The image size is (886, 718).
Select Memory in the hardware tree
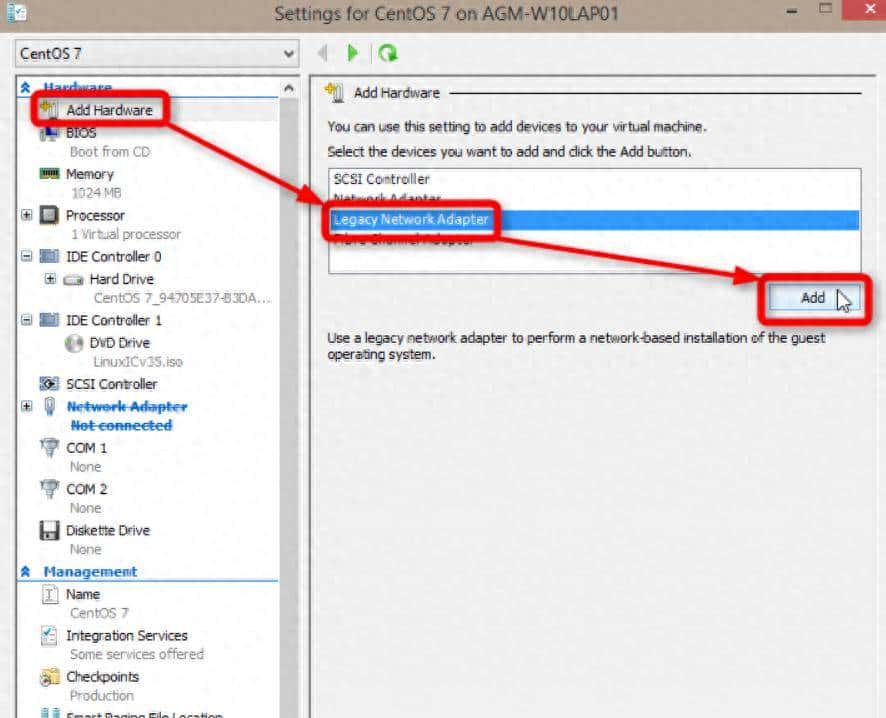coord(90,174)
